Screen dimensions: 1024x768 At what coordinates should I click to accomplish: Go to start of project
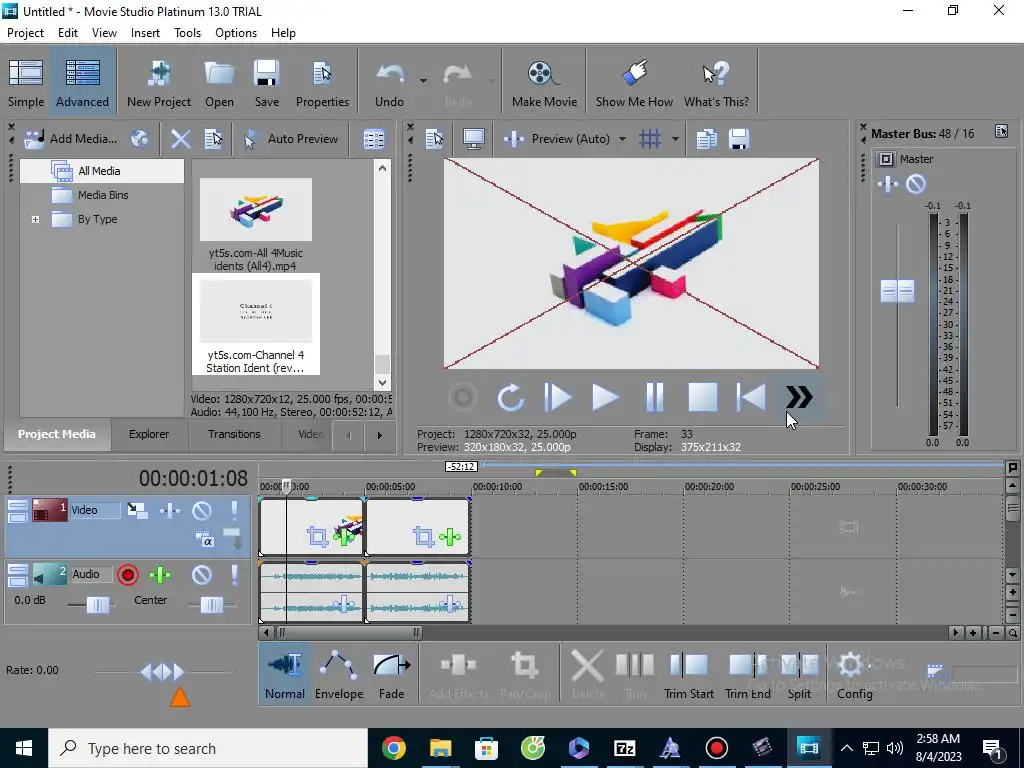pyautogui.click(x=751, y=397)
